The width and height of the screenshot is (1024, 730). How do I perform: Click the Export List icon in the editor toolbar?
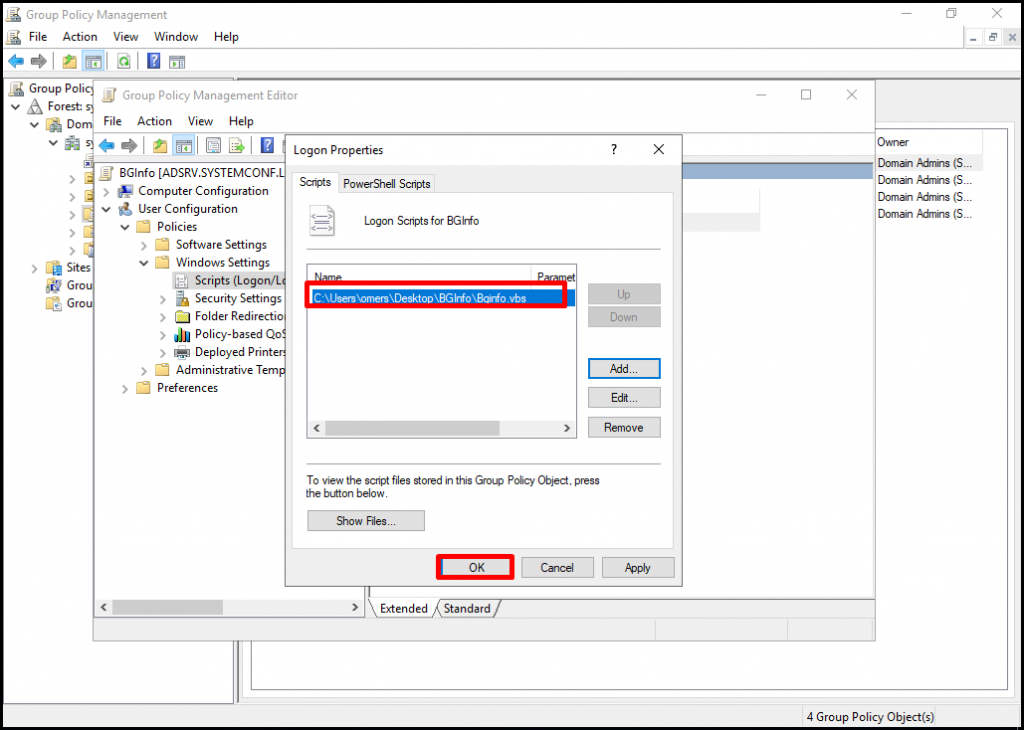[x=238, y=145]
